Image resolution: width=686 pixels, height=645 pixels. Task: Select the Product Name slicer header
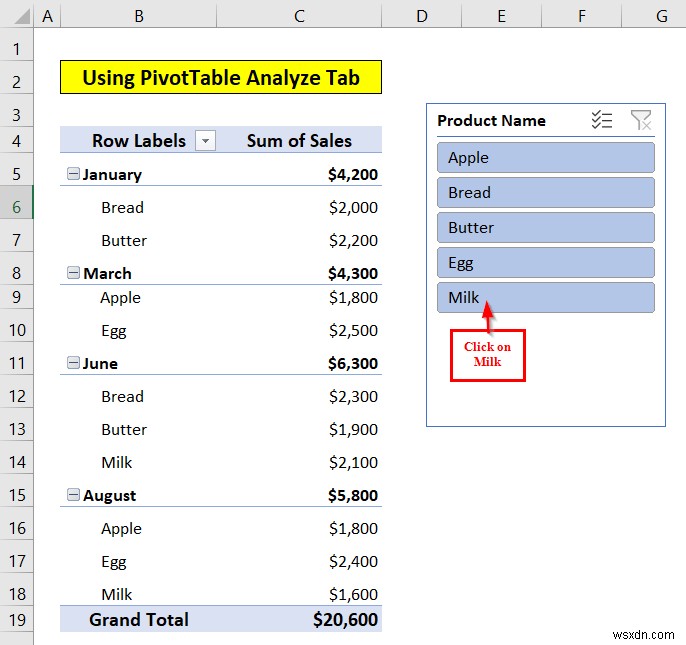[x=491, y=120]
